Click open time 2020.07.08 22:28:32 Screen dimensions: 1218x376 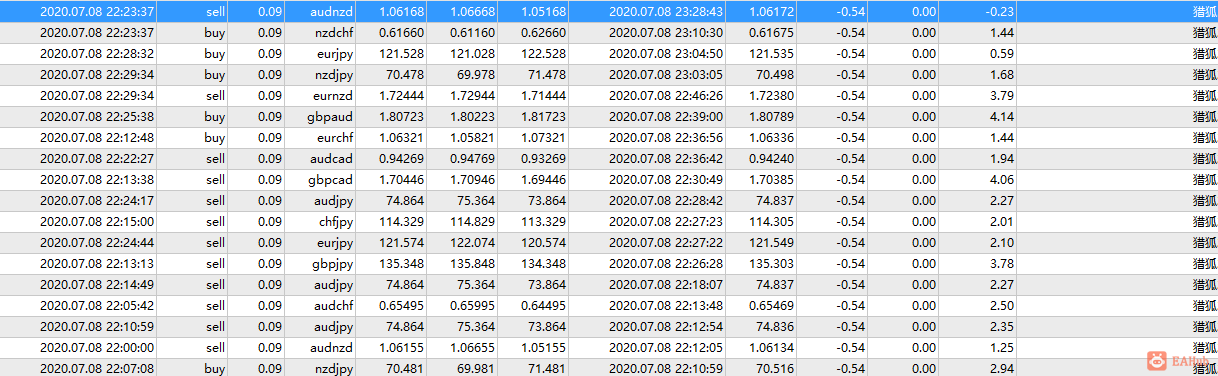click(97, 54)
